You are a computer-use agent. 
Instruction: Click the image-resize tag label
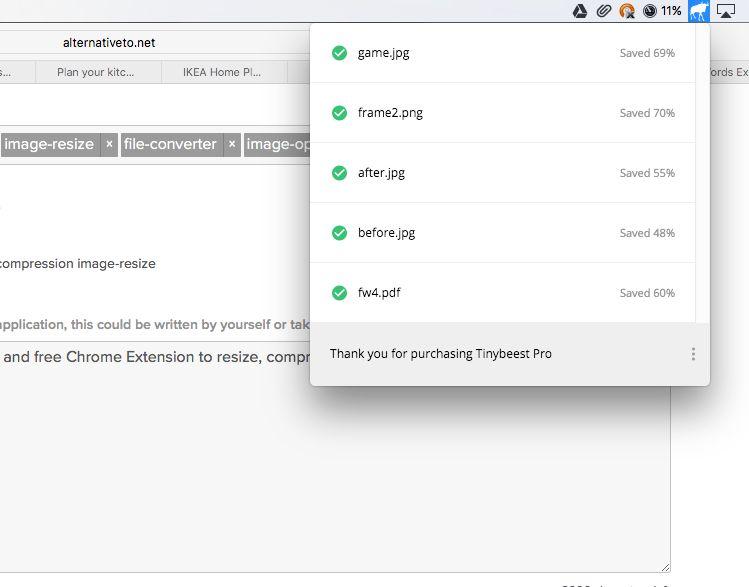49,144
